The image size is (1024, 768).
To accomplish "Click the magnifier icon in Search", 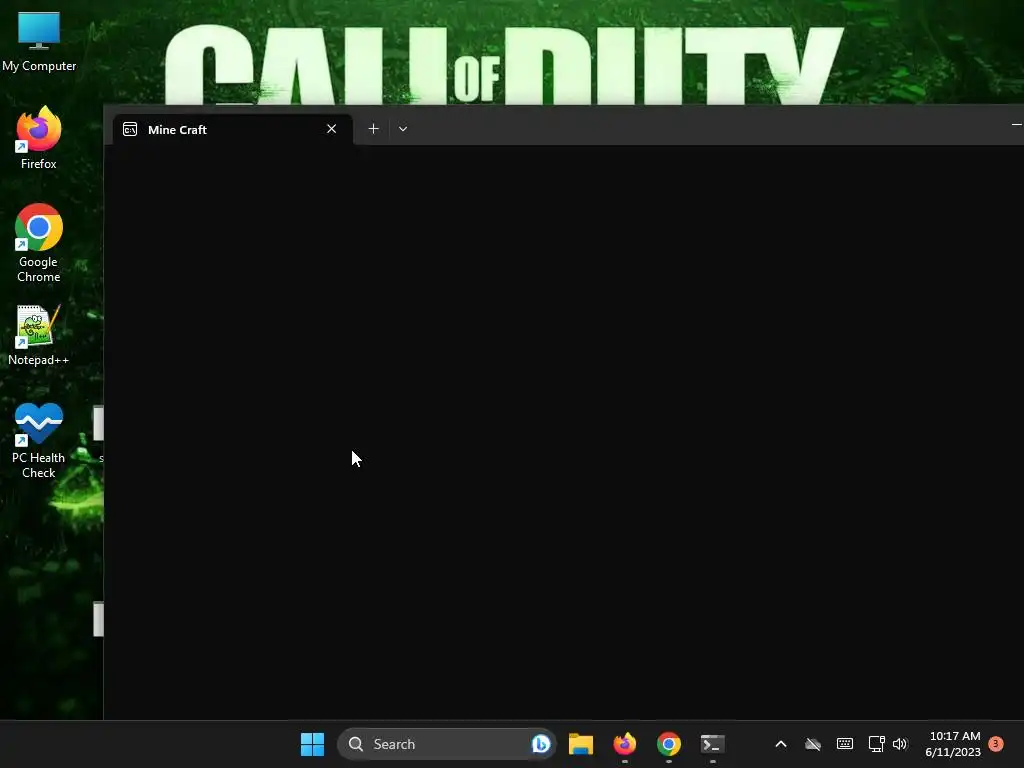I will click(356, 744).
